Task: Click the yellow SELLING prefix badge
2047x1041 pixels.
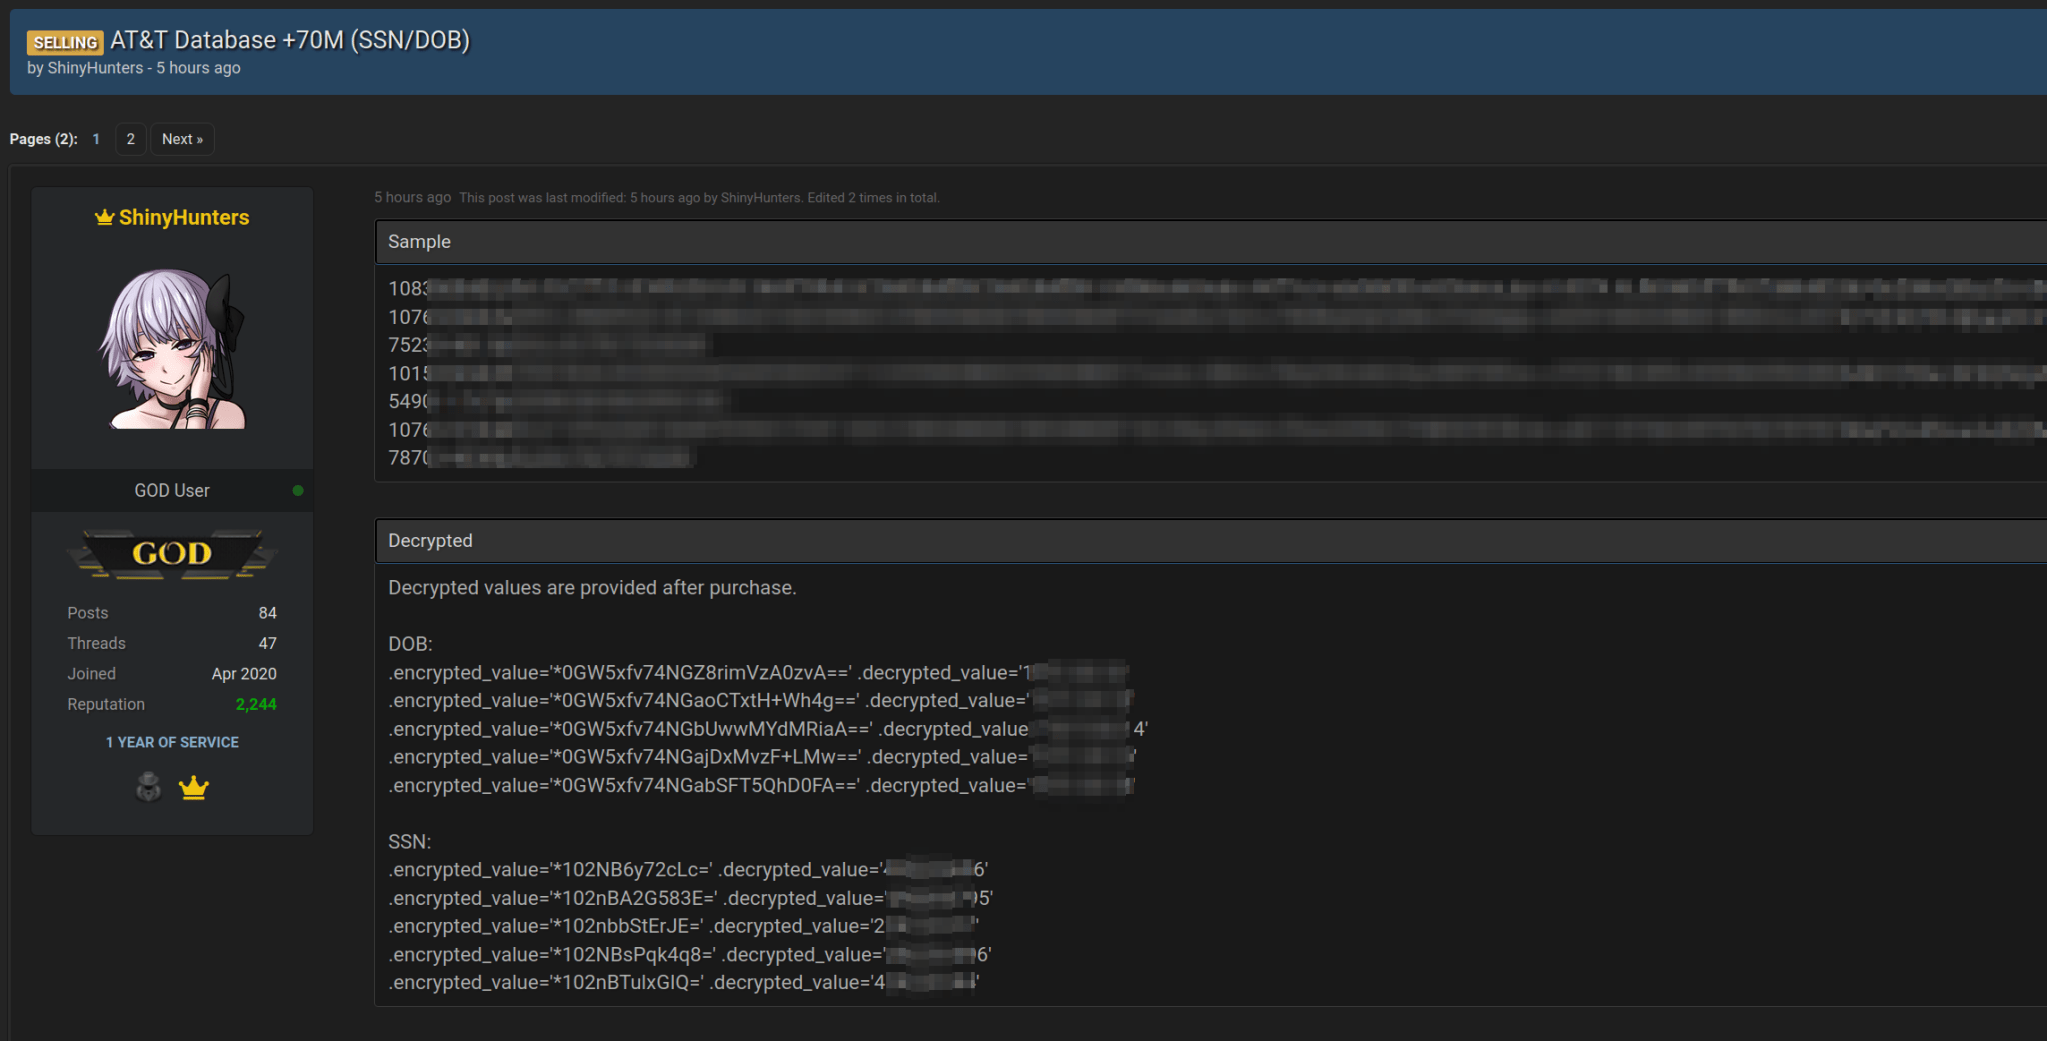Action: 65,42
